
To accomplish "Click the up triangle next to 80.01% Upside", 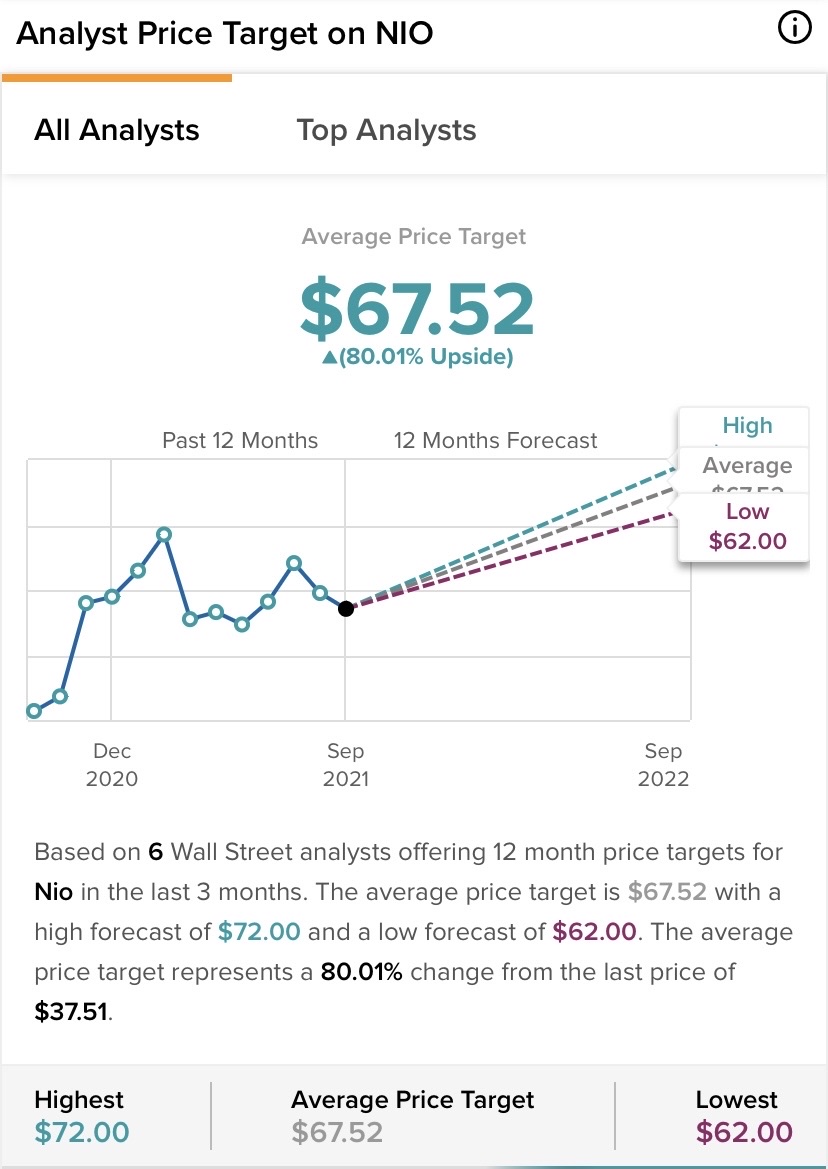I will (x=330, y=358).
